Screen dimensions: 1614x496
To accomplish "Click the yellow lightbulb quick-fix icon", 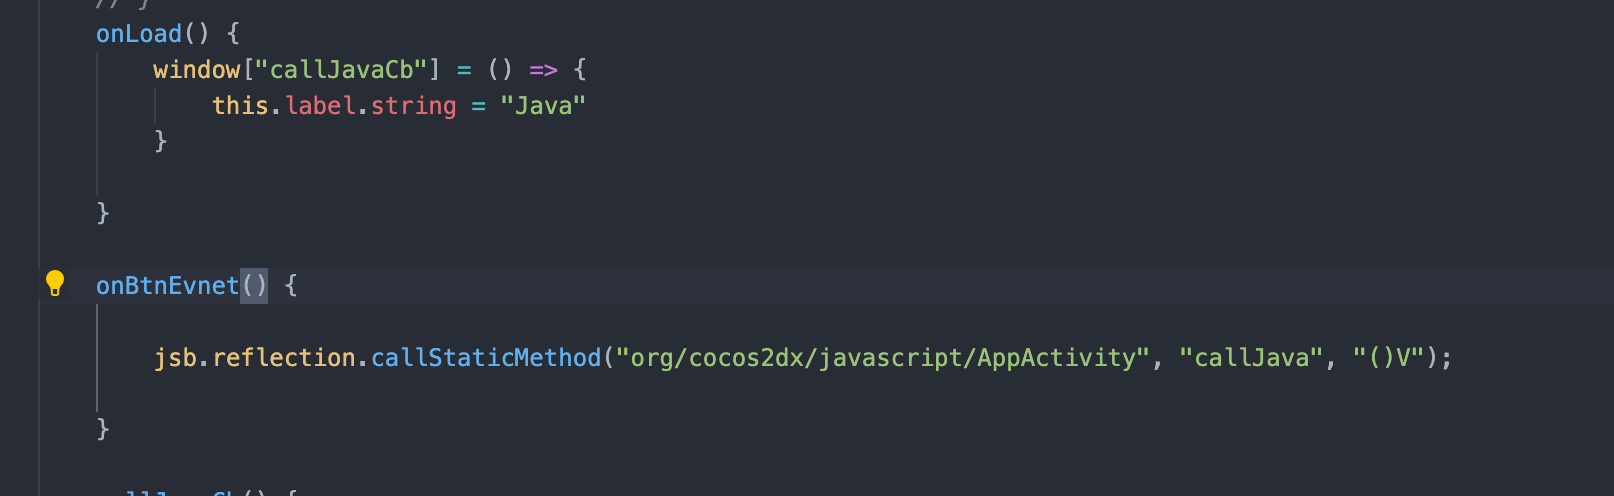I will [x=55, y=283].
